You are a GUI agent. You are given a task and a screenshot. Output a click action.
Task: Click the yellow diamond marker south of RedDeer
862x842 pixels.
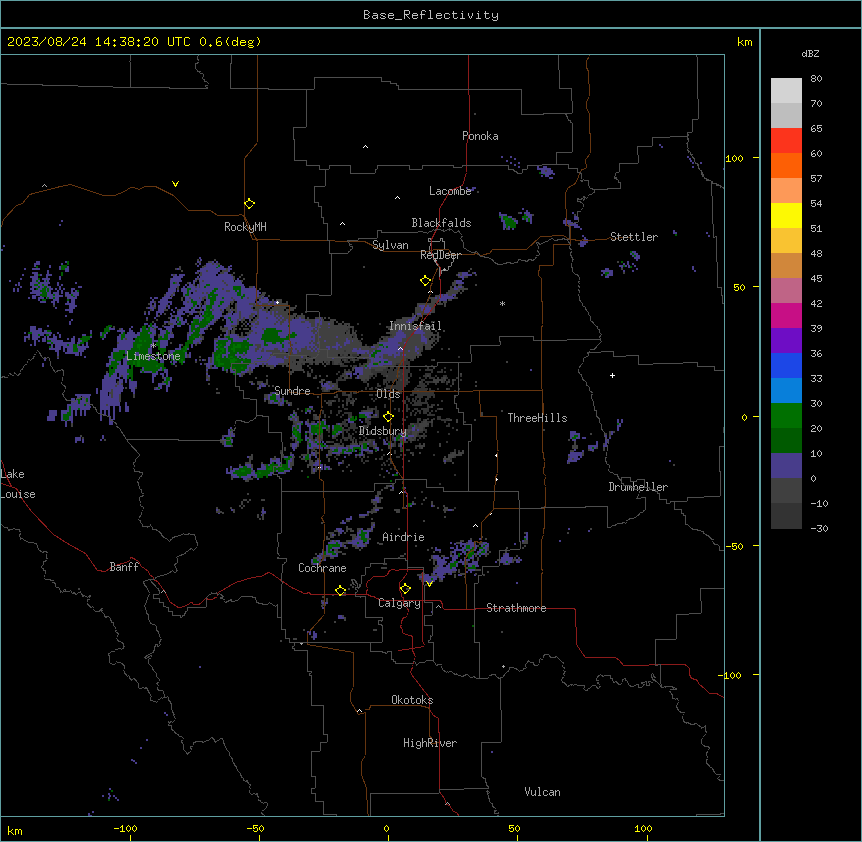click(426, 281)
